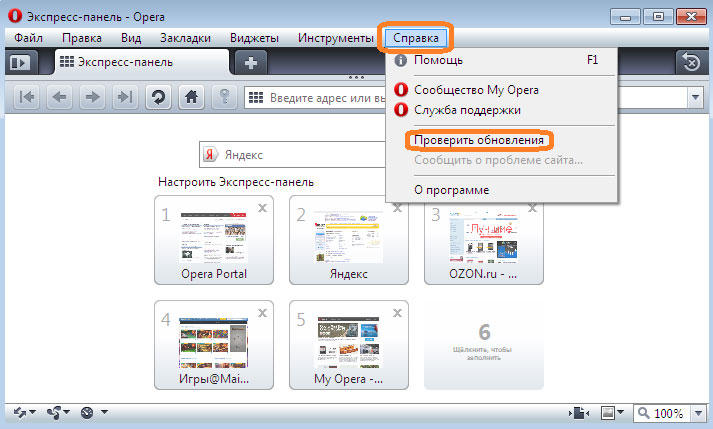Screen dimensions: 713x429
Task: Click the Настроить Экспресс-панель link
Action: tap(236, 182)
